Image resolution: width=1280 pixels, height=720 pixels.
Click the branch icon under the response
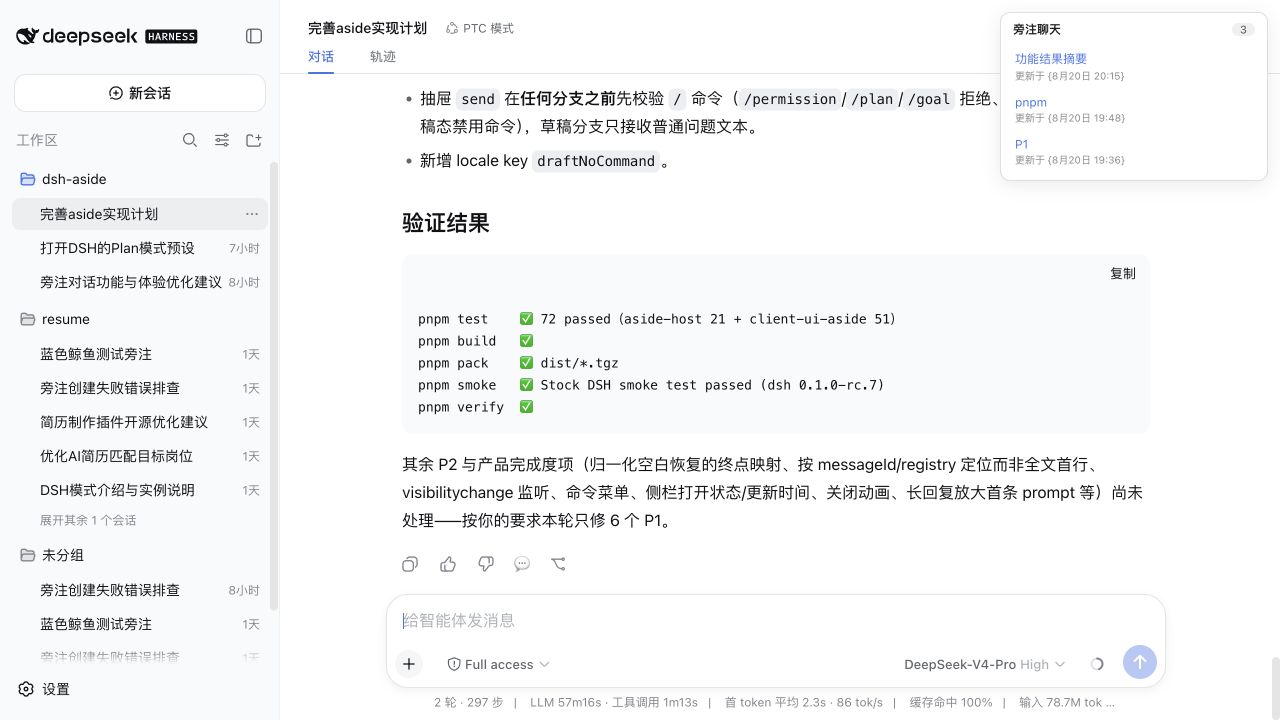coord(559,564)
